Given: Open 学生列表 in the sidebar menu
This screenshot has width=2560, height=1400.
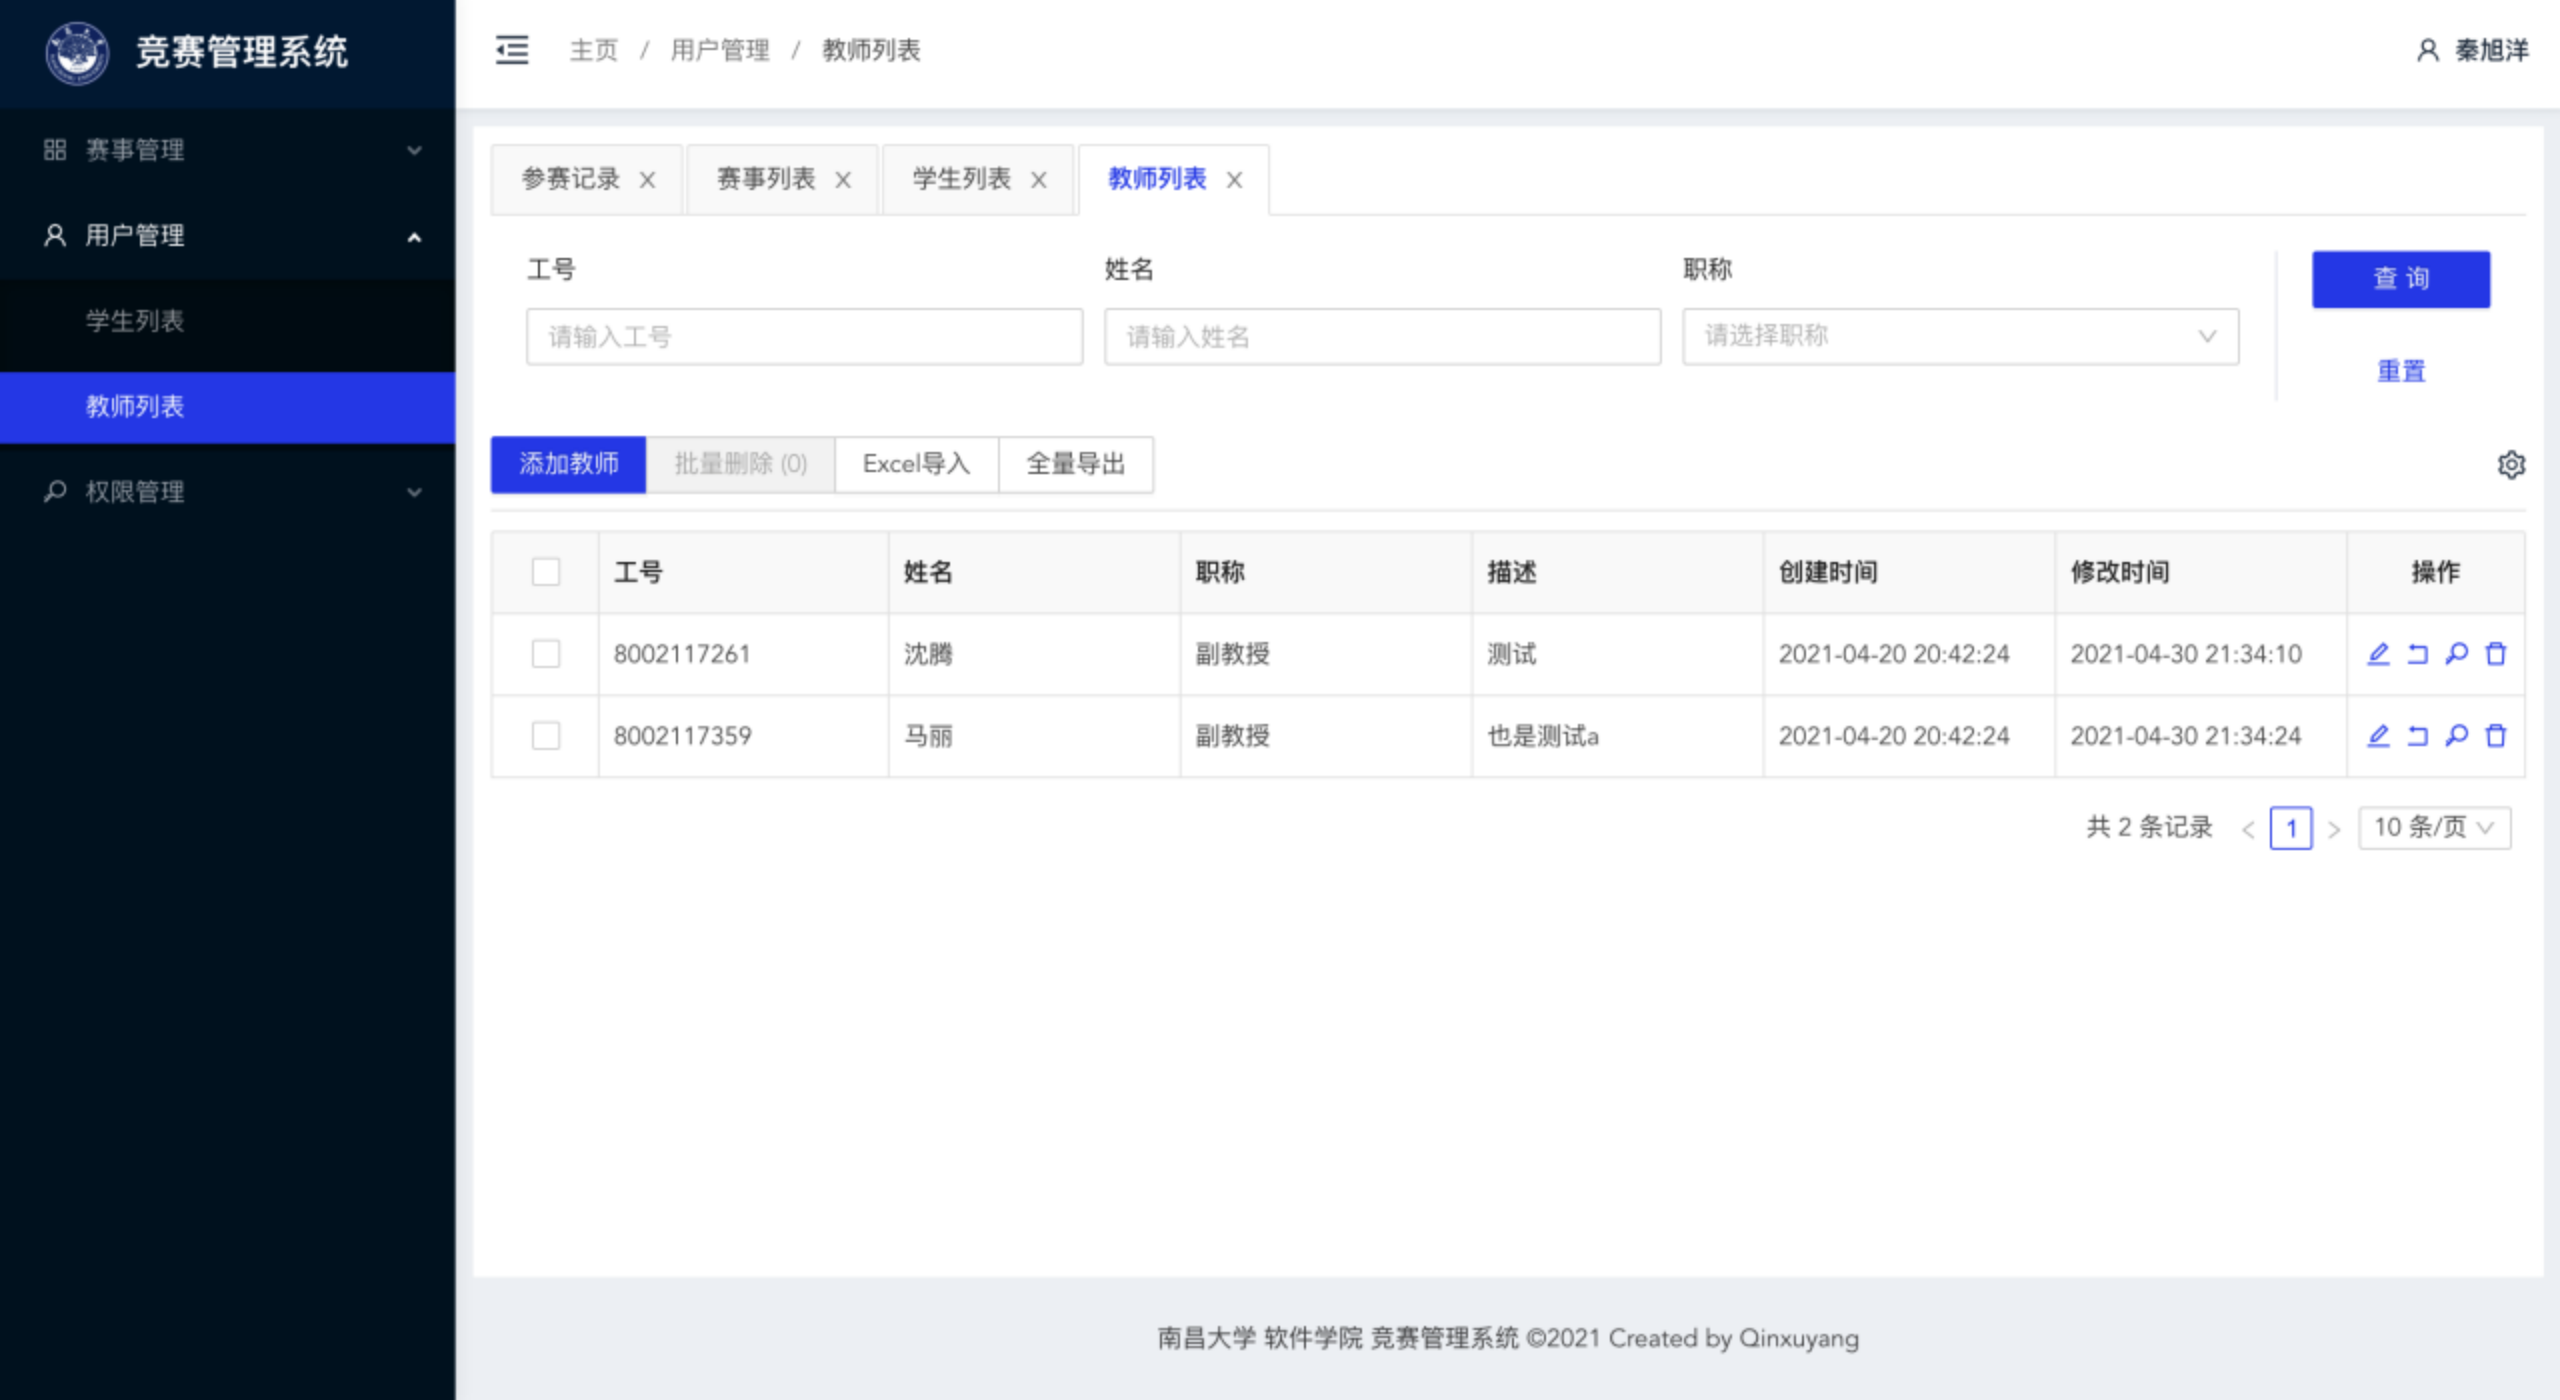Looking at the screenshot, I should (x=135, y=321).
